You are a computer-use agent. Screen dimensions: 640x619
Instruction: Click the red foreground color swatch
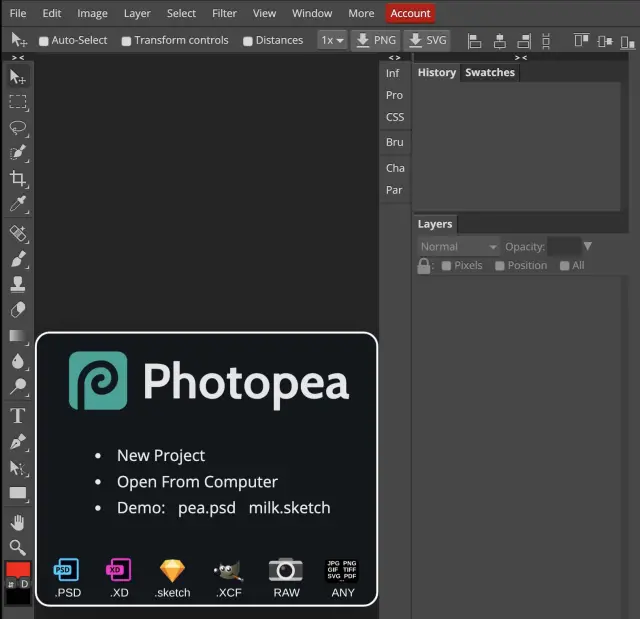coord(18,570)
